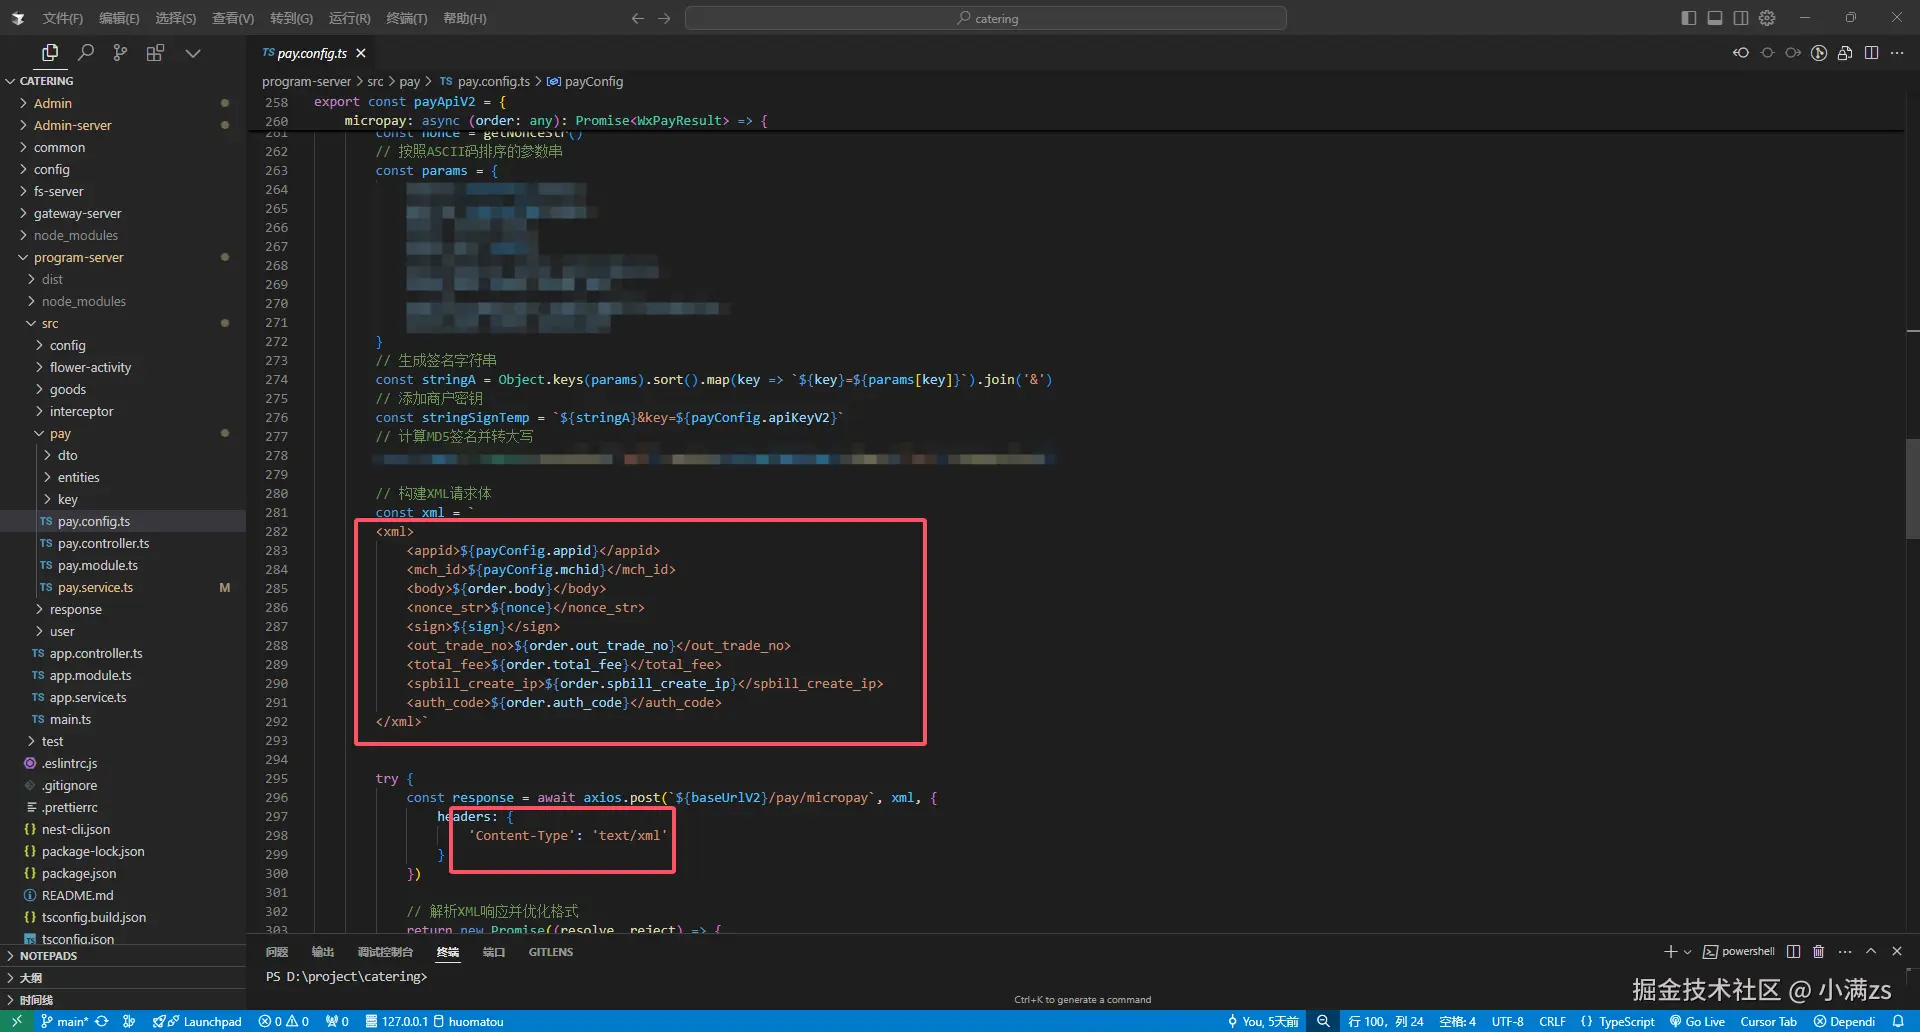Screen dimensions: 1920x1032
Task: Navigate back with the left arrow
Action: [638, 18]
